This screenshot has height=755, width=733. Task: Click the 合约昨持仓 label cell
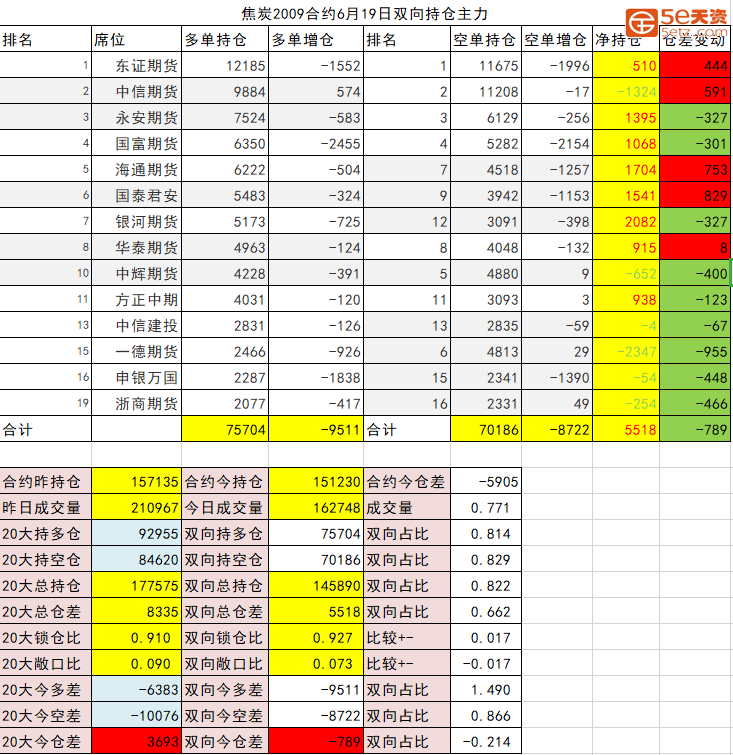coord(45,481)
